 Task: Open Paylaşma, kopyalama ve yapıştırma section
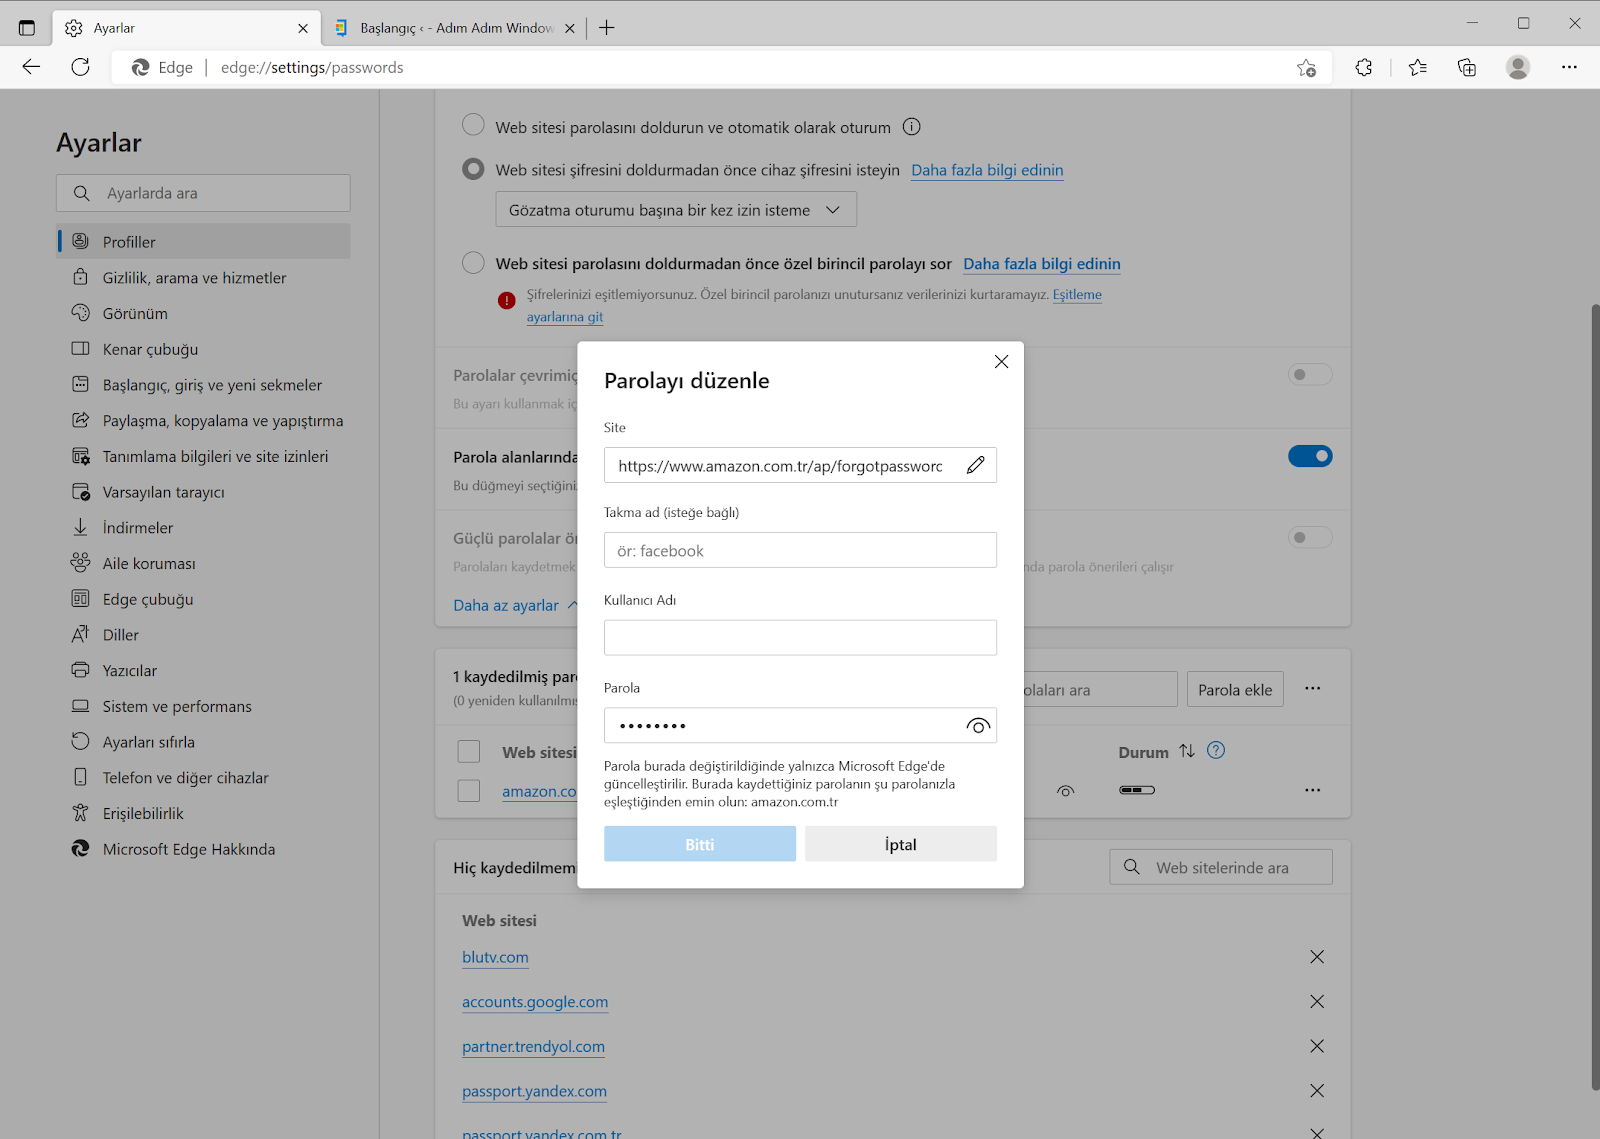pyautogui.click(x=203, y=421)
